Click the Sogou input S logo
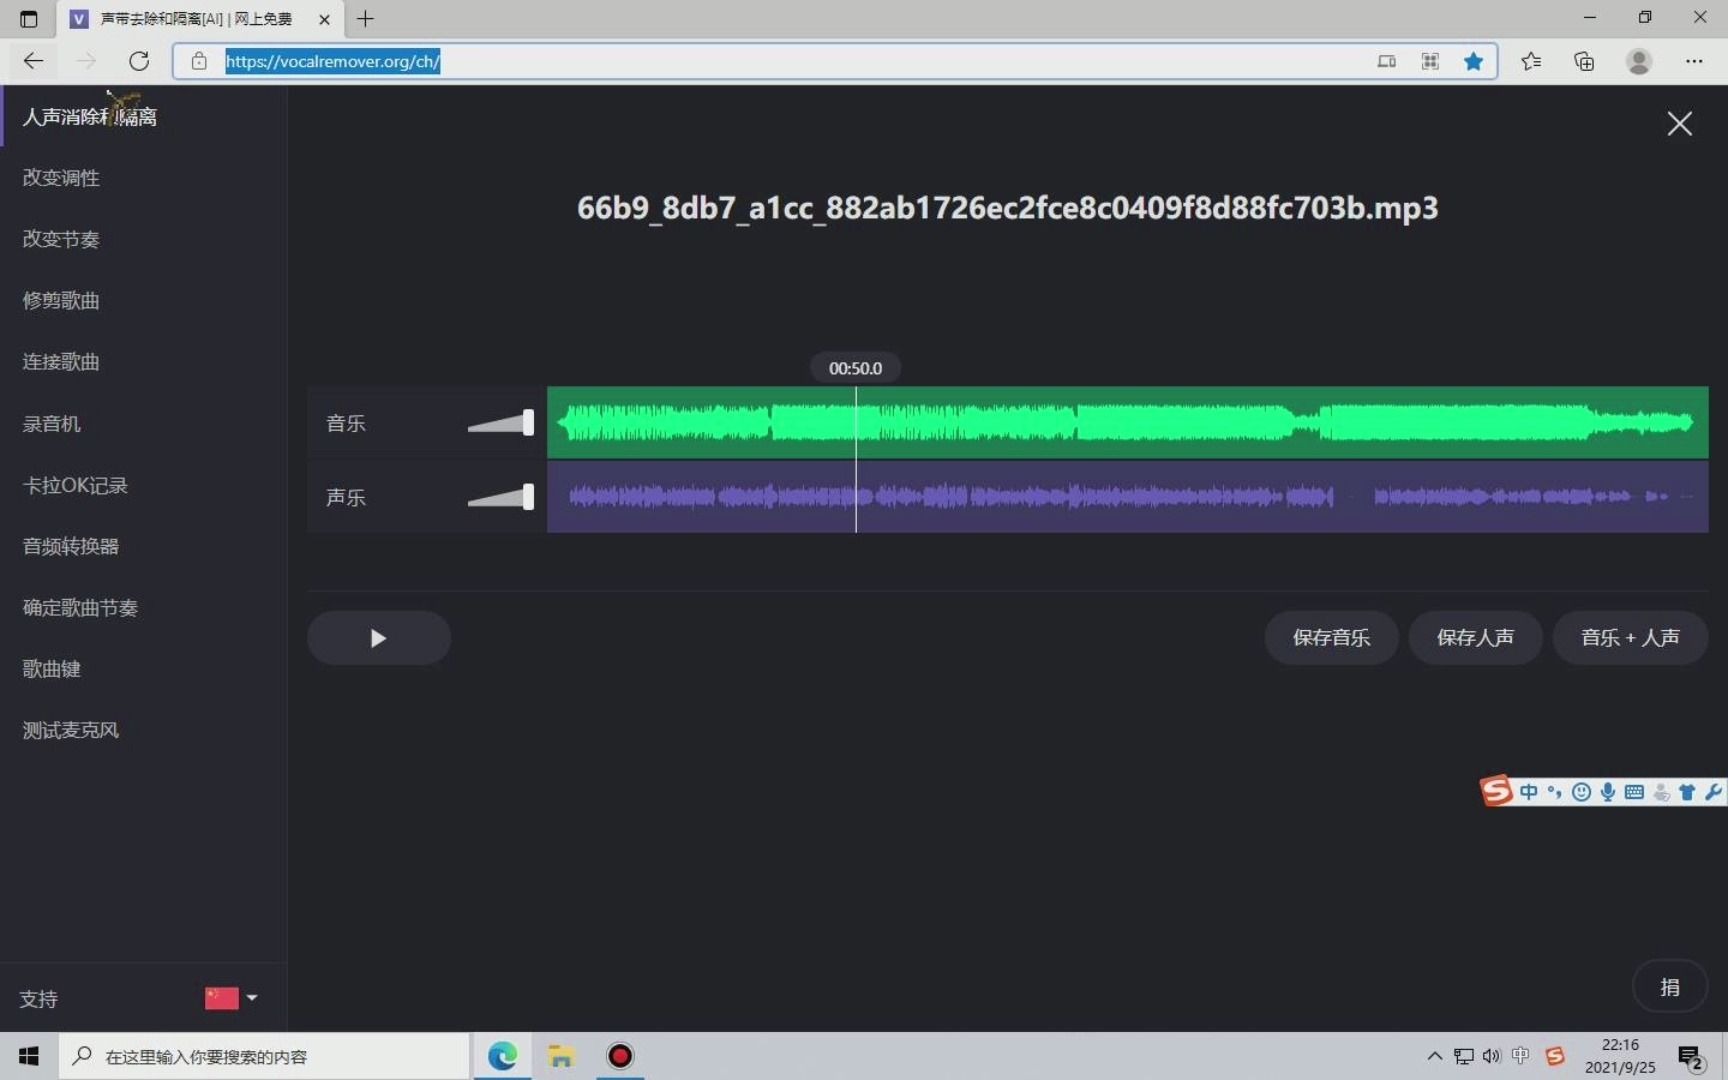Viewport: 1728px width, 1080px height. (x=1496, y=791)
